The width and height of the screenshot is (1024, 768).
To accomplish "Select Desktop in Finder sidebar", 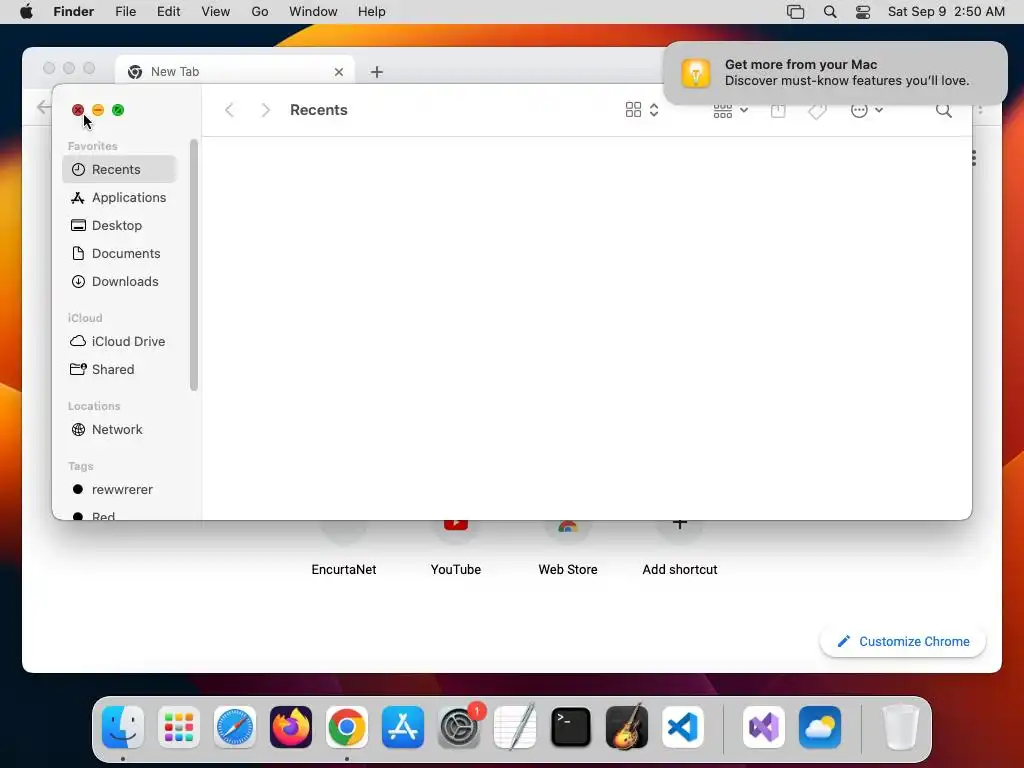I will pos(120,225).
